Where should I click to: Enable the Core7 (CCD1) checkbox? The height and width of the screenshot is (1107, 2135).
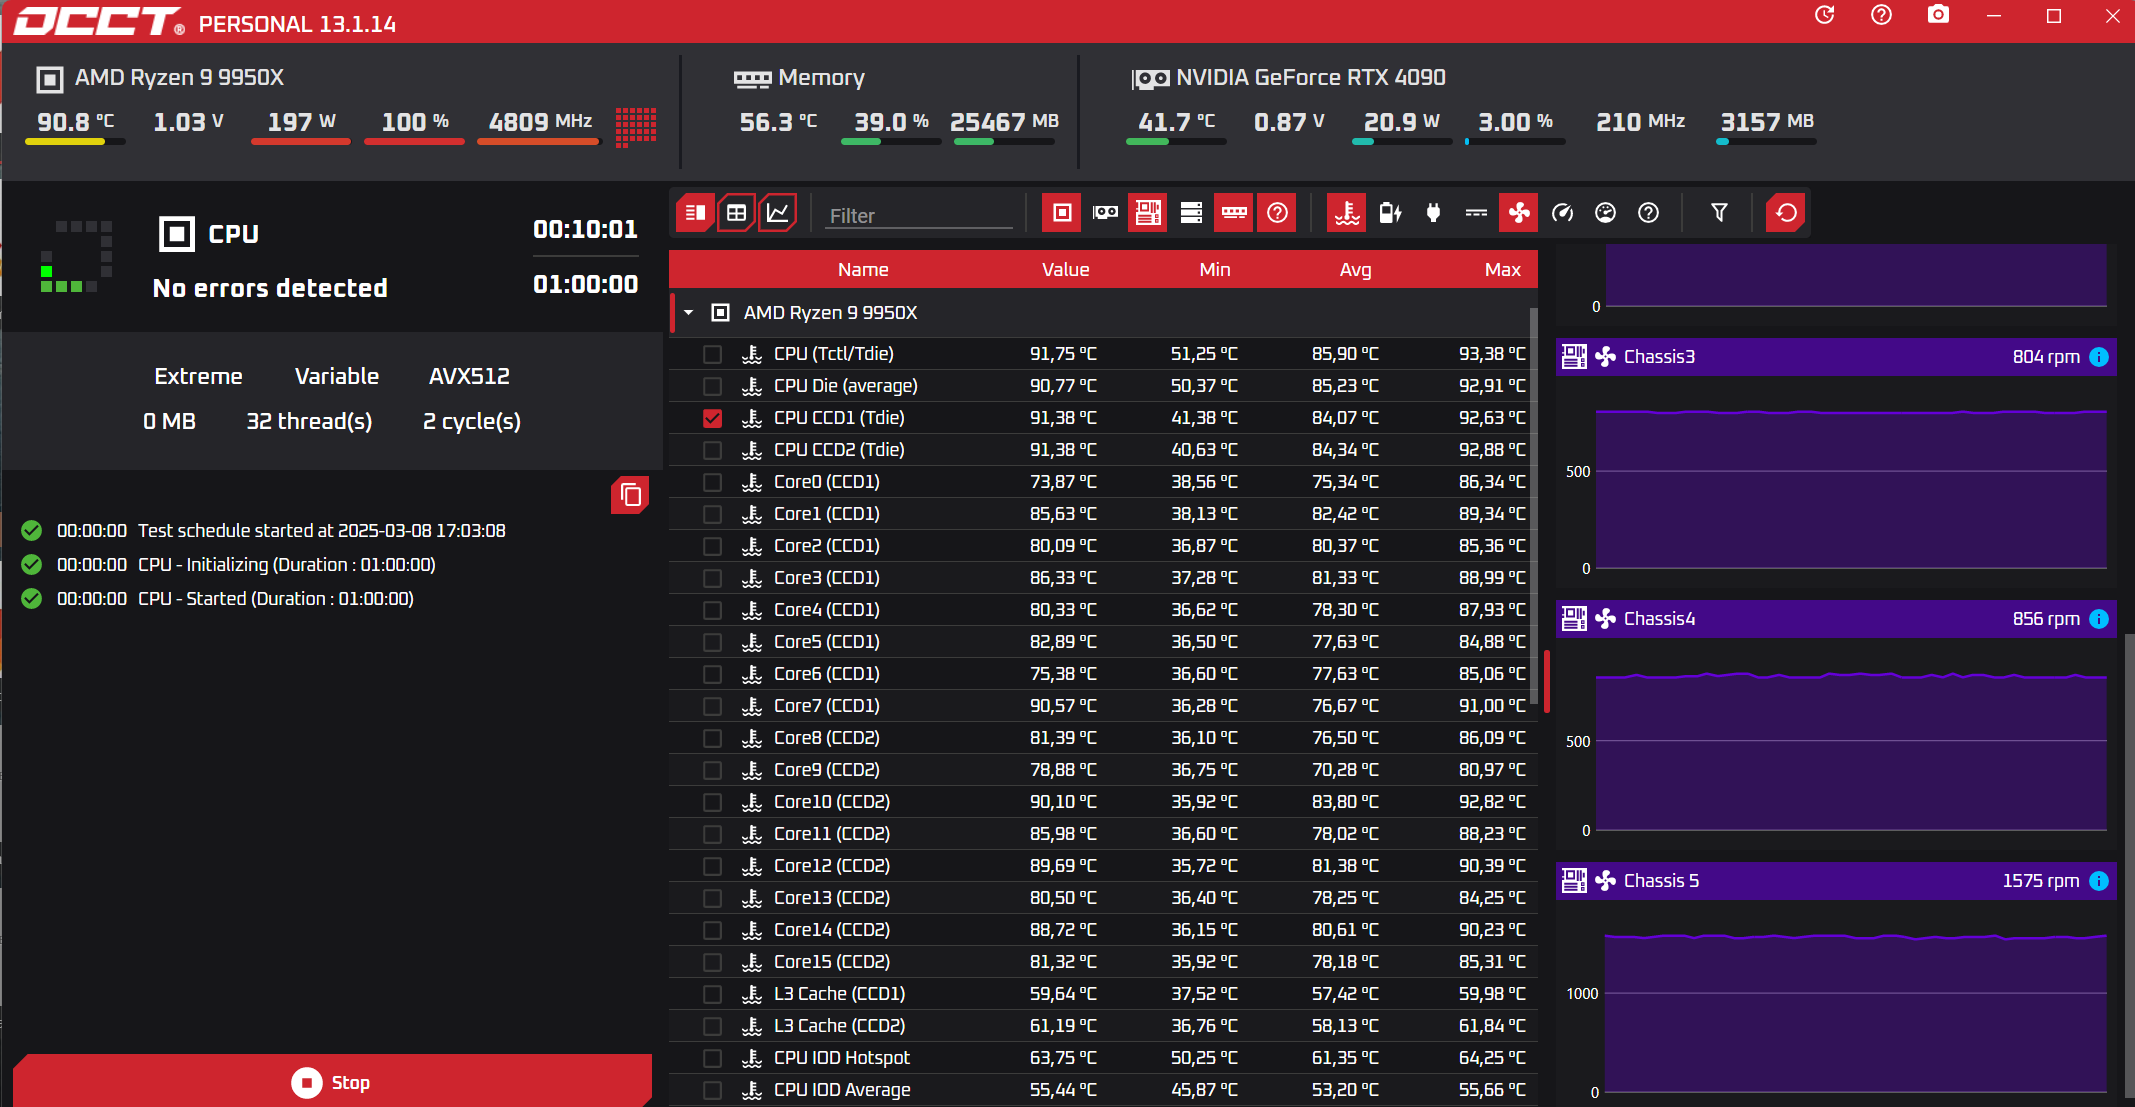[712, 706]
